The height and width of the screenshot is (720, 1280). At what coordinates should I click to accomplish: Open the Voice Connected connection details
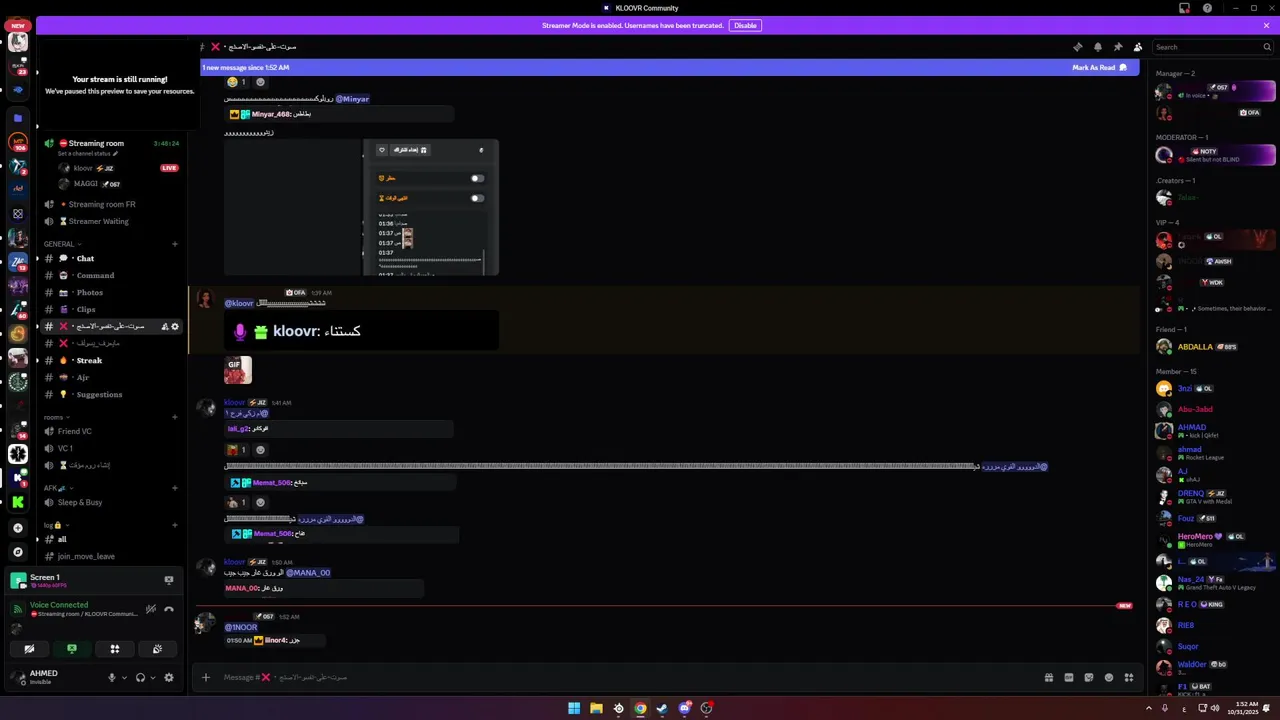(59, 605)
